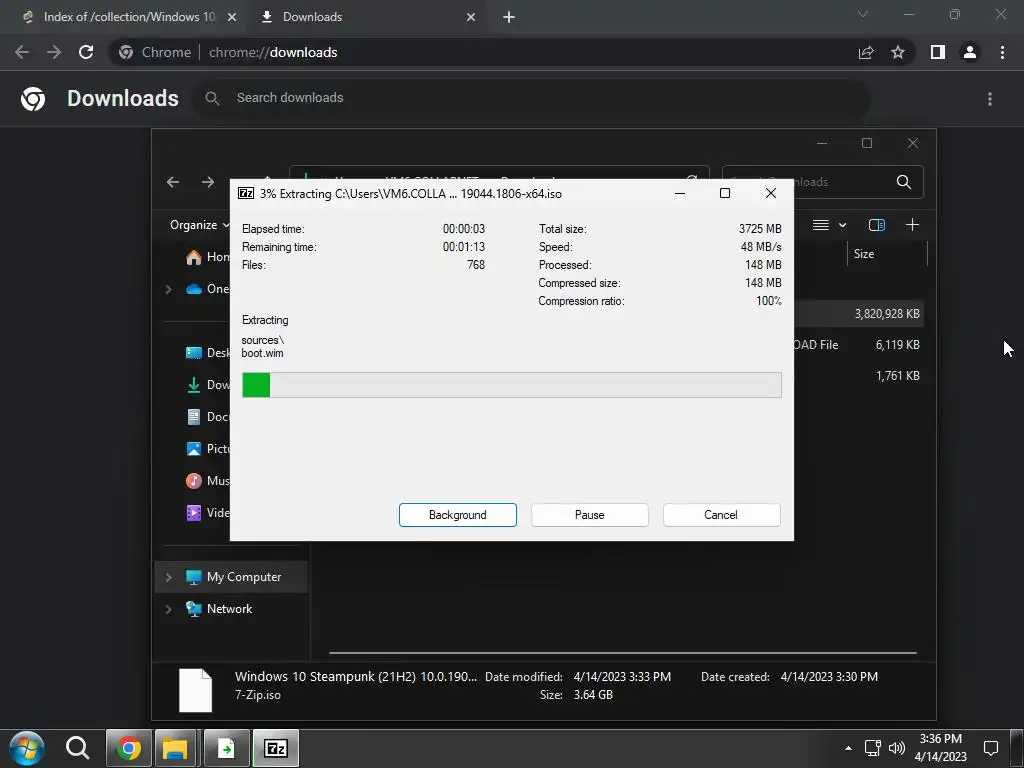Viewport: 1024px width, 768px height.
Task: Expand OneDrive tree node
Action: 168,289
